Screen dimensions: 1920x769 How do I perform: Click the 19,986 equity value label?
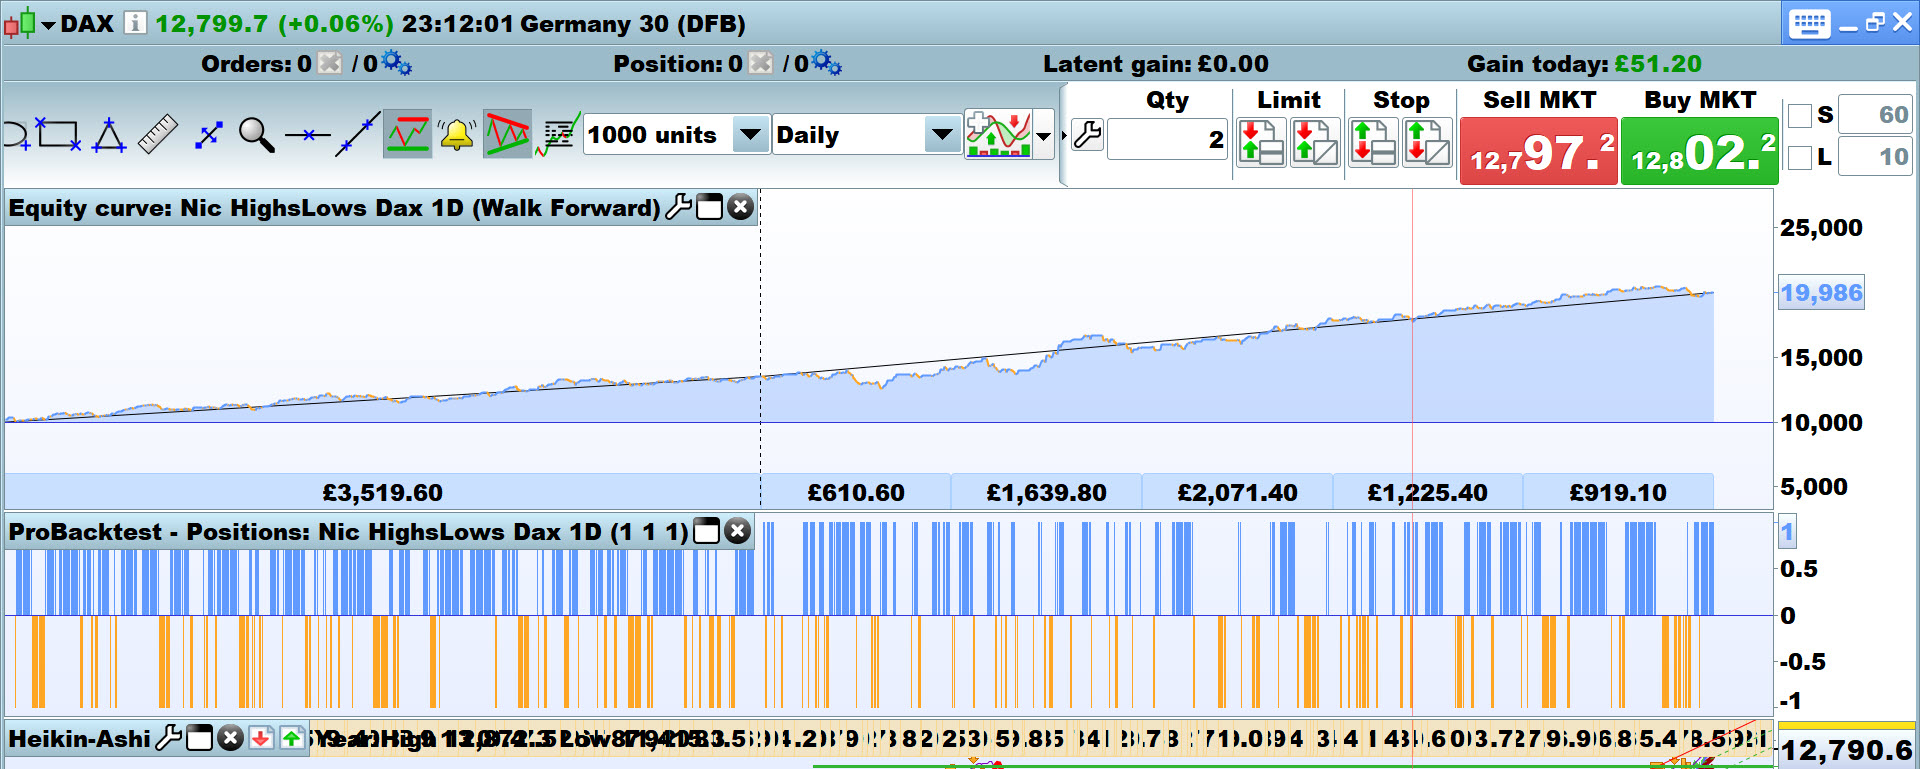1821,293
